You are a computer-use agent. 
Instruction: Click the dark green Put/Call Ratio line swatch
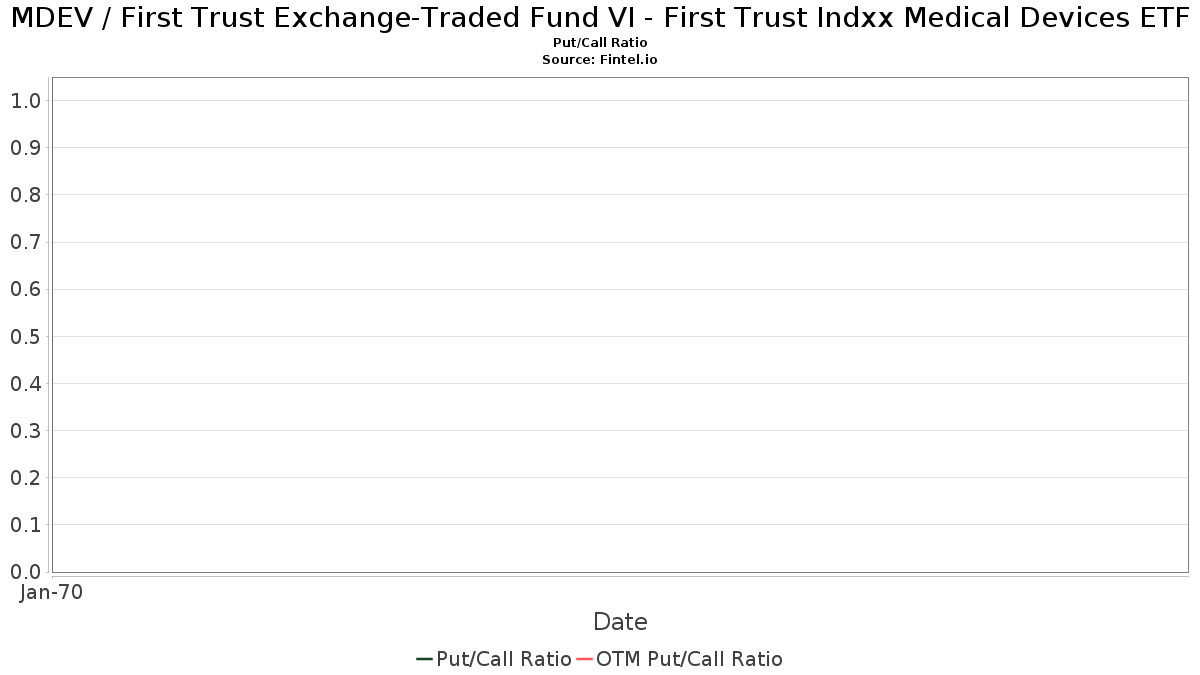pos(424,659)
